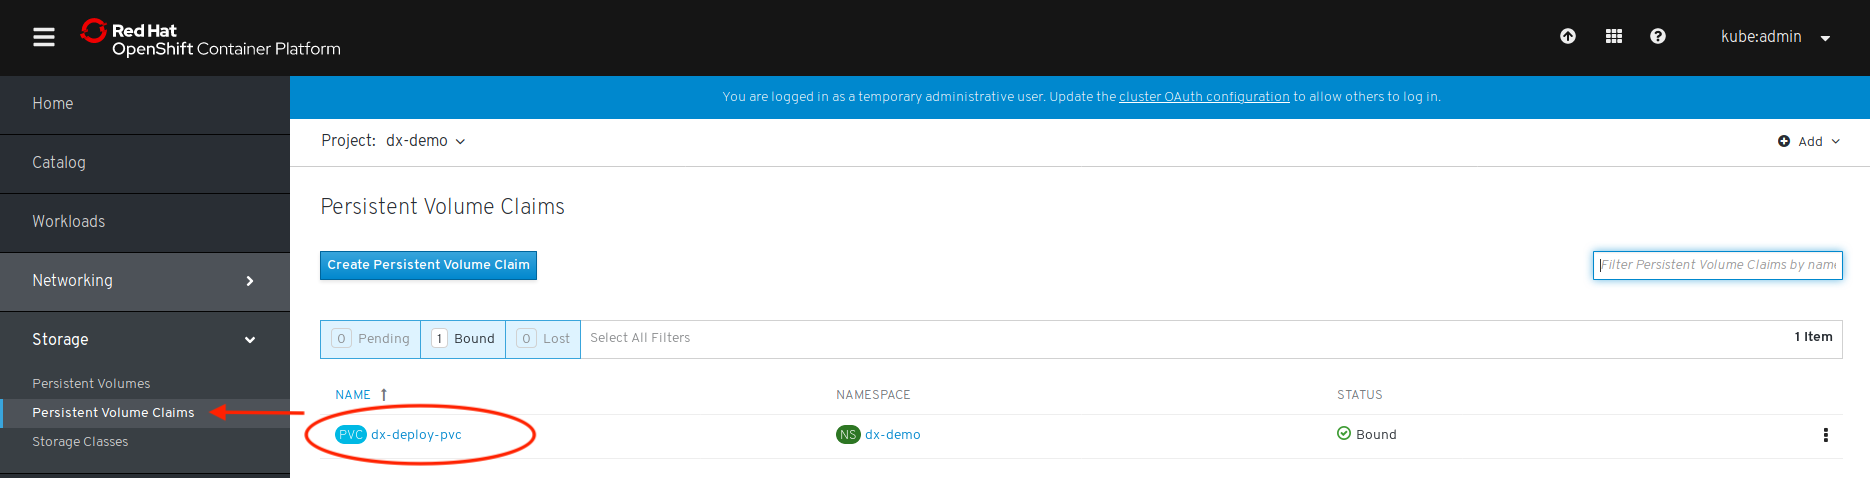
Task: Open kebab actions menu for dx-deploy-pvc
Action: click(x=1825, y=435)
